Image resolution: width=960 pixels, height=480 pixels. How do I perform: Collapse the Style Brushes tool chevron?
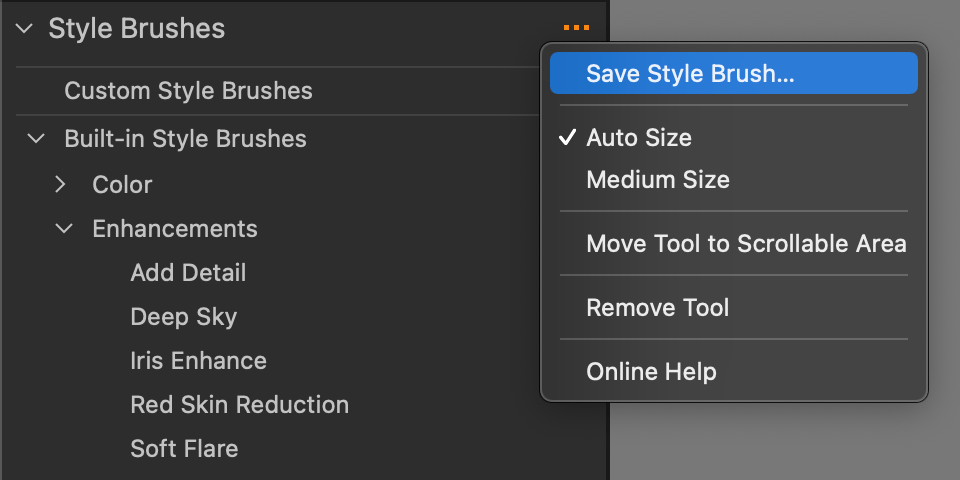24,28
